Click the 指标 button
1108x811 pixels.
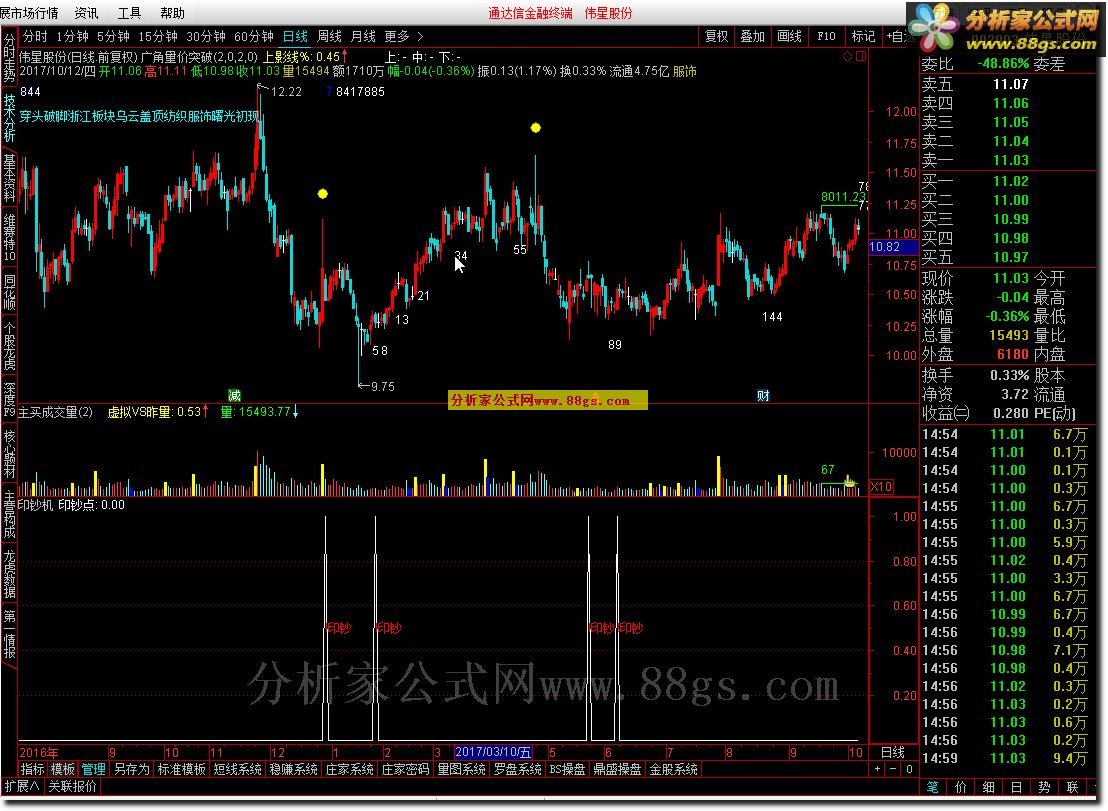pos(33,769)
